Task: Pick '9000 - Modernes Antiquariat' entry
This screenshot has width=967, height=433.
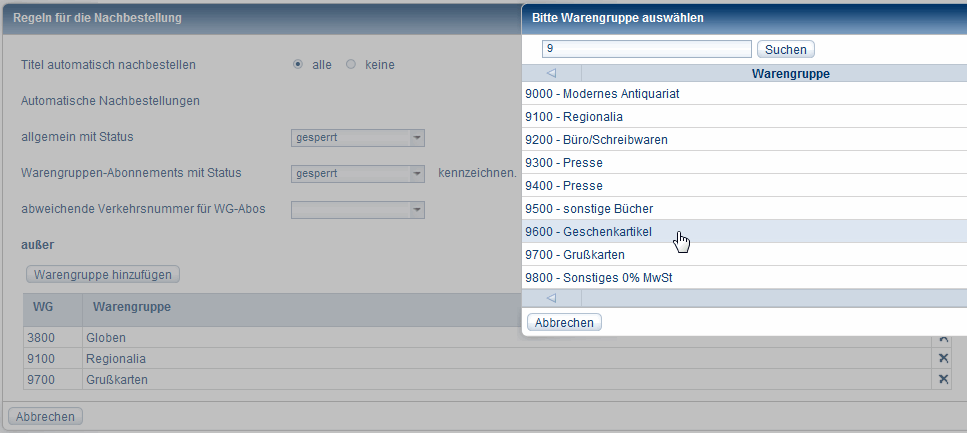Action: tap(602, 94)
